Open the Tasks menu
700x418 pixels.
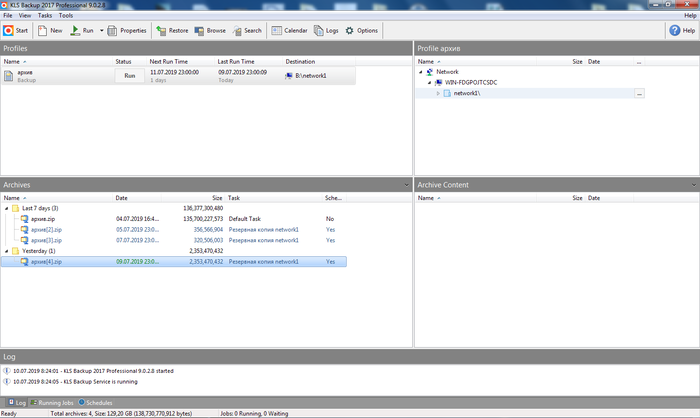coord(45,16)
